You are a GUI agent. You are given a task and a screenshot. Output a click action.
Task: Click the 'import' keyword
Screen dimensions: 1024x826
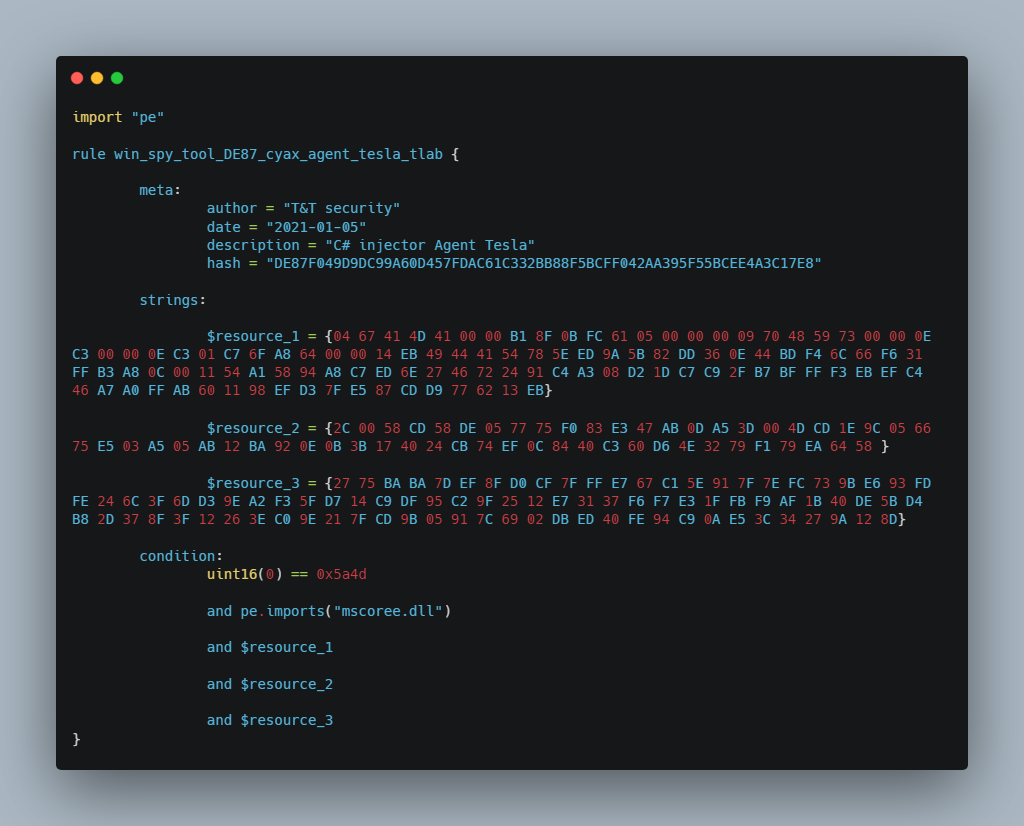pyautogui.click(x=97, y=117)
